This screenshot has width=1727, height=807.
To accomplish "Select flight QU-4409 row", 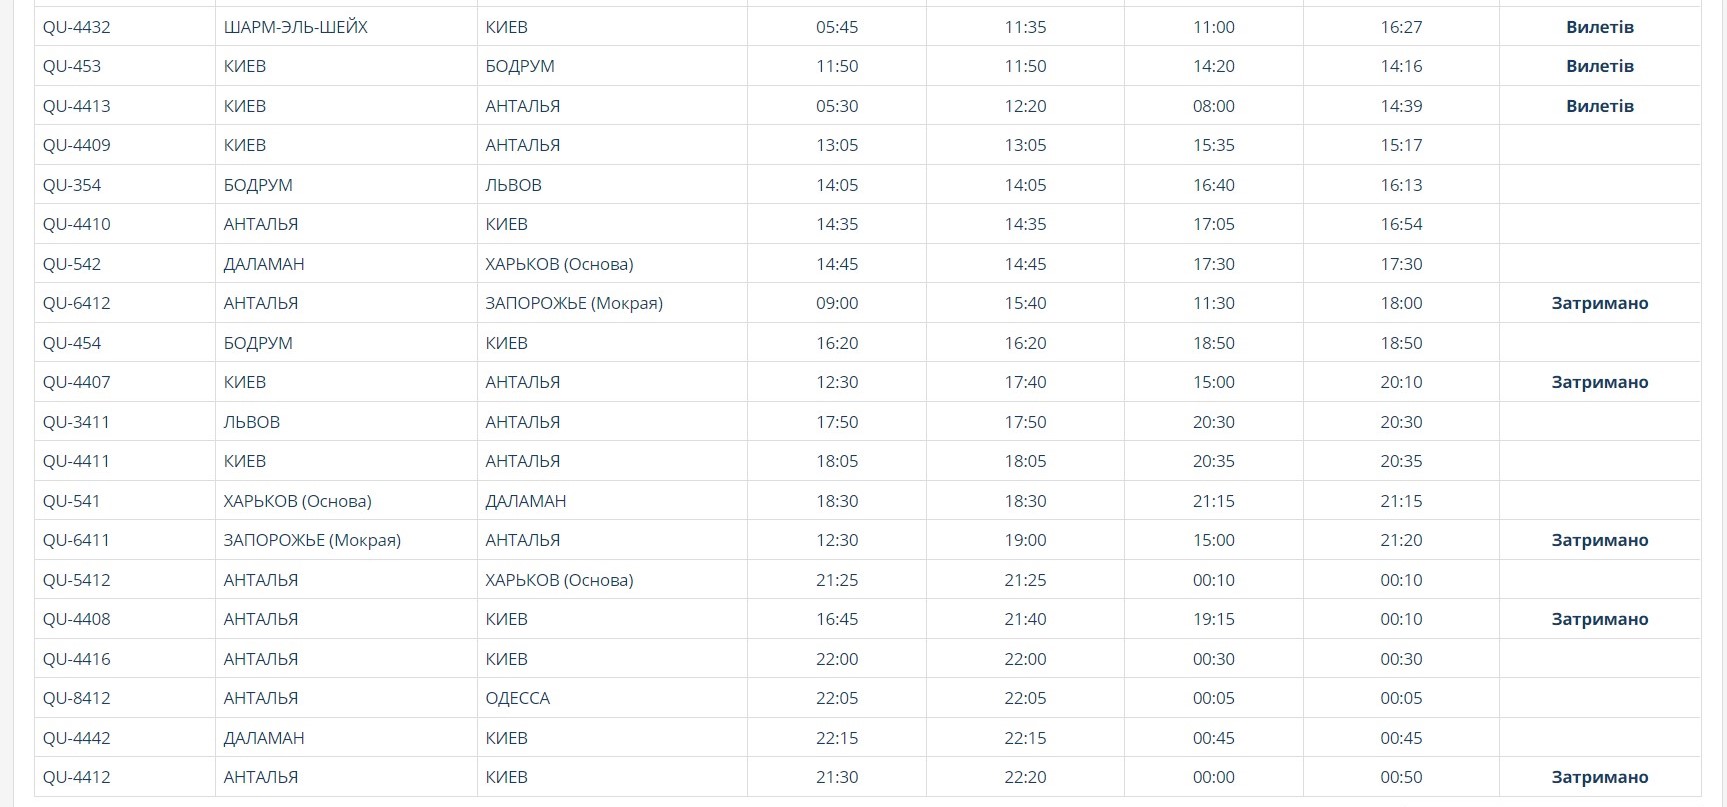I will tap(867, 145).
